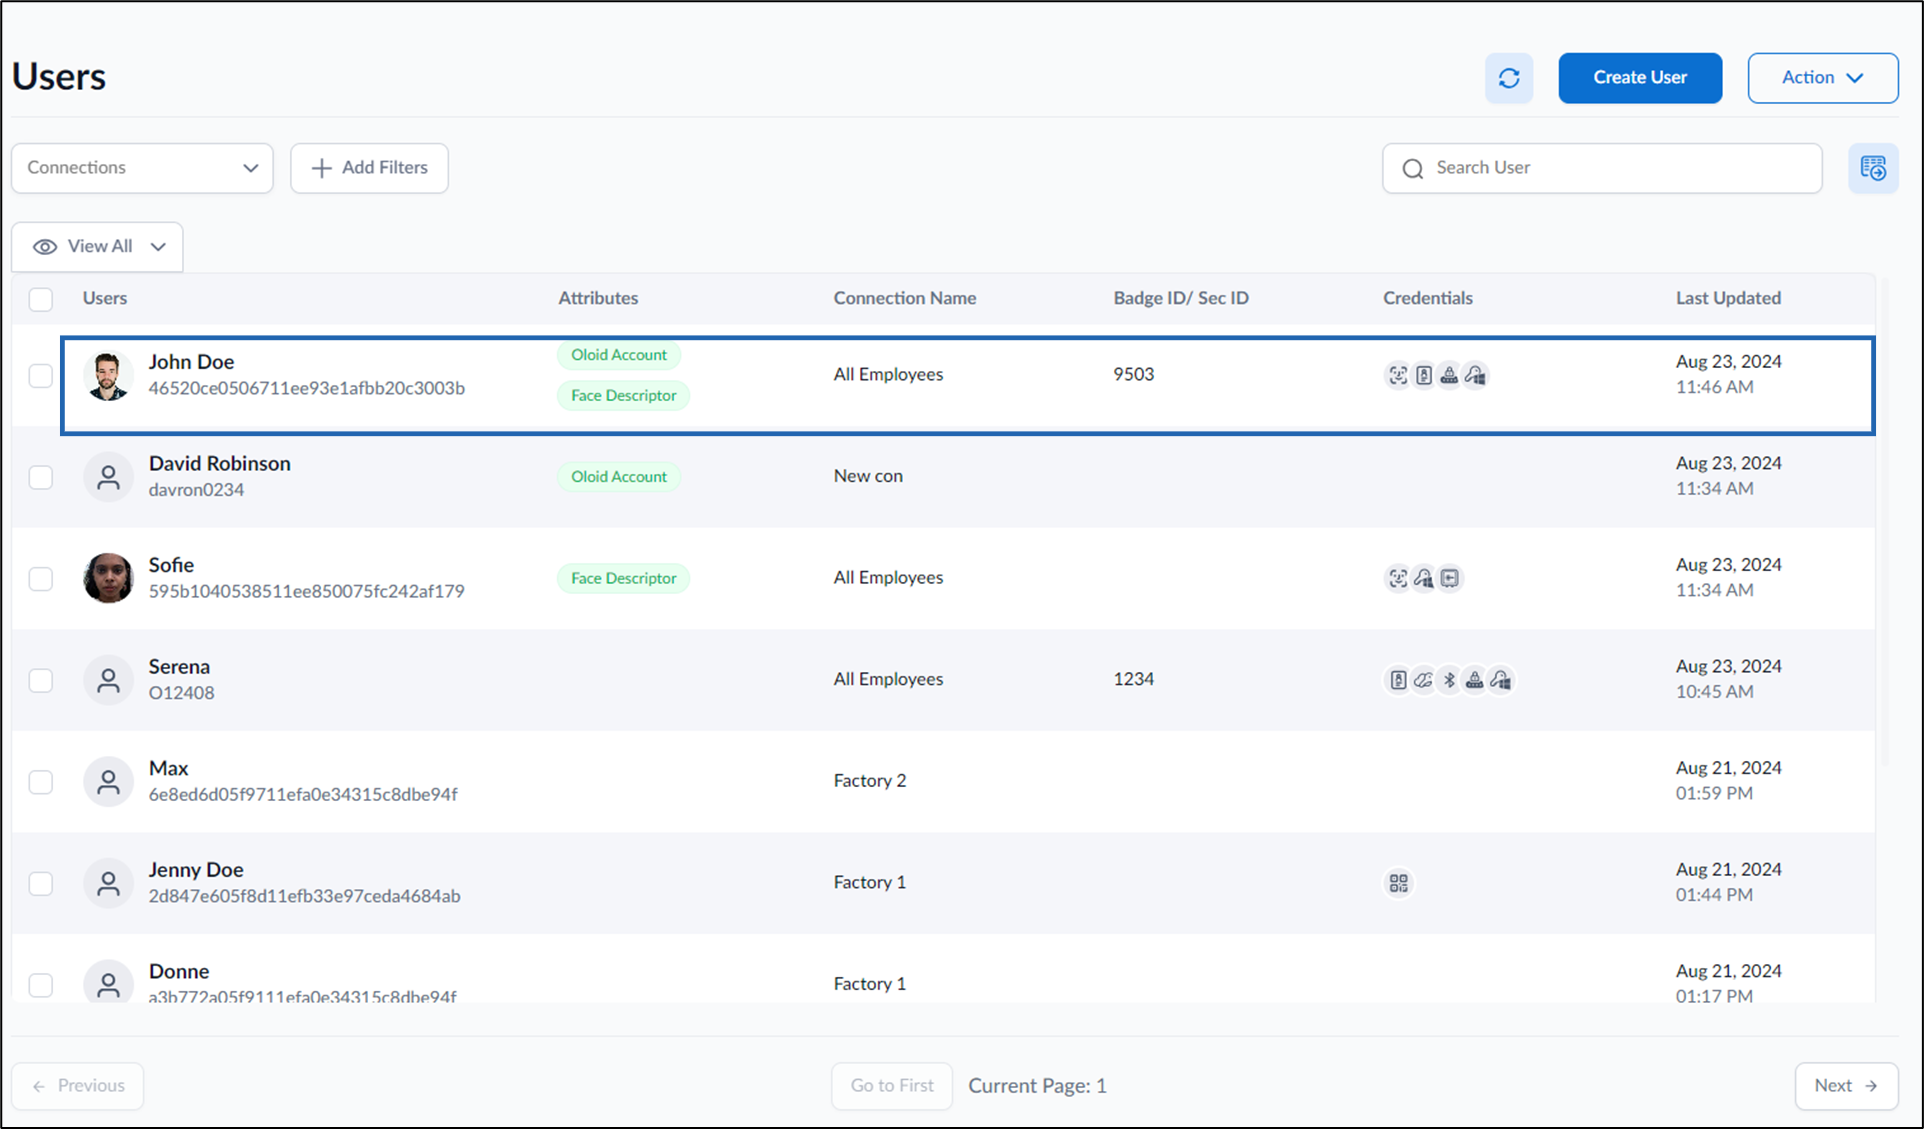This screenshot has height=1129, width=1924.
Task: Open the Connections dropdown
Action: click(x=142, y=168)
